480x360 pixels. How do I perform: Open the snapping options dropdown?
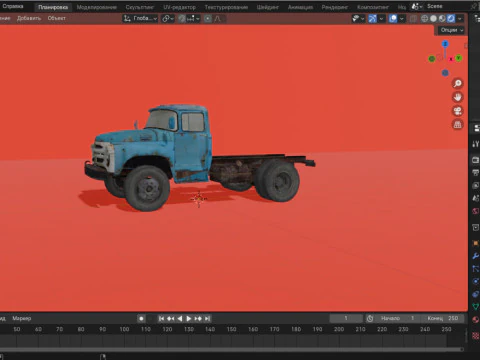[x=193, y=19]
